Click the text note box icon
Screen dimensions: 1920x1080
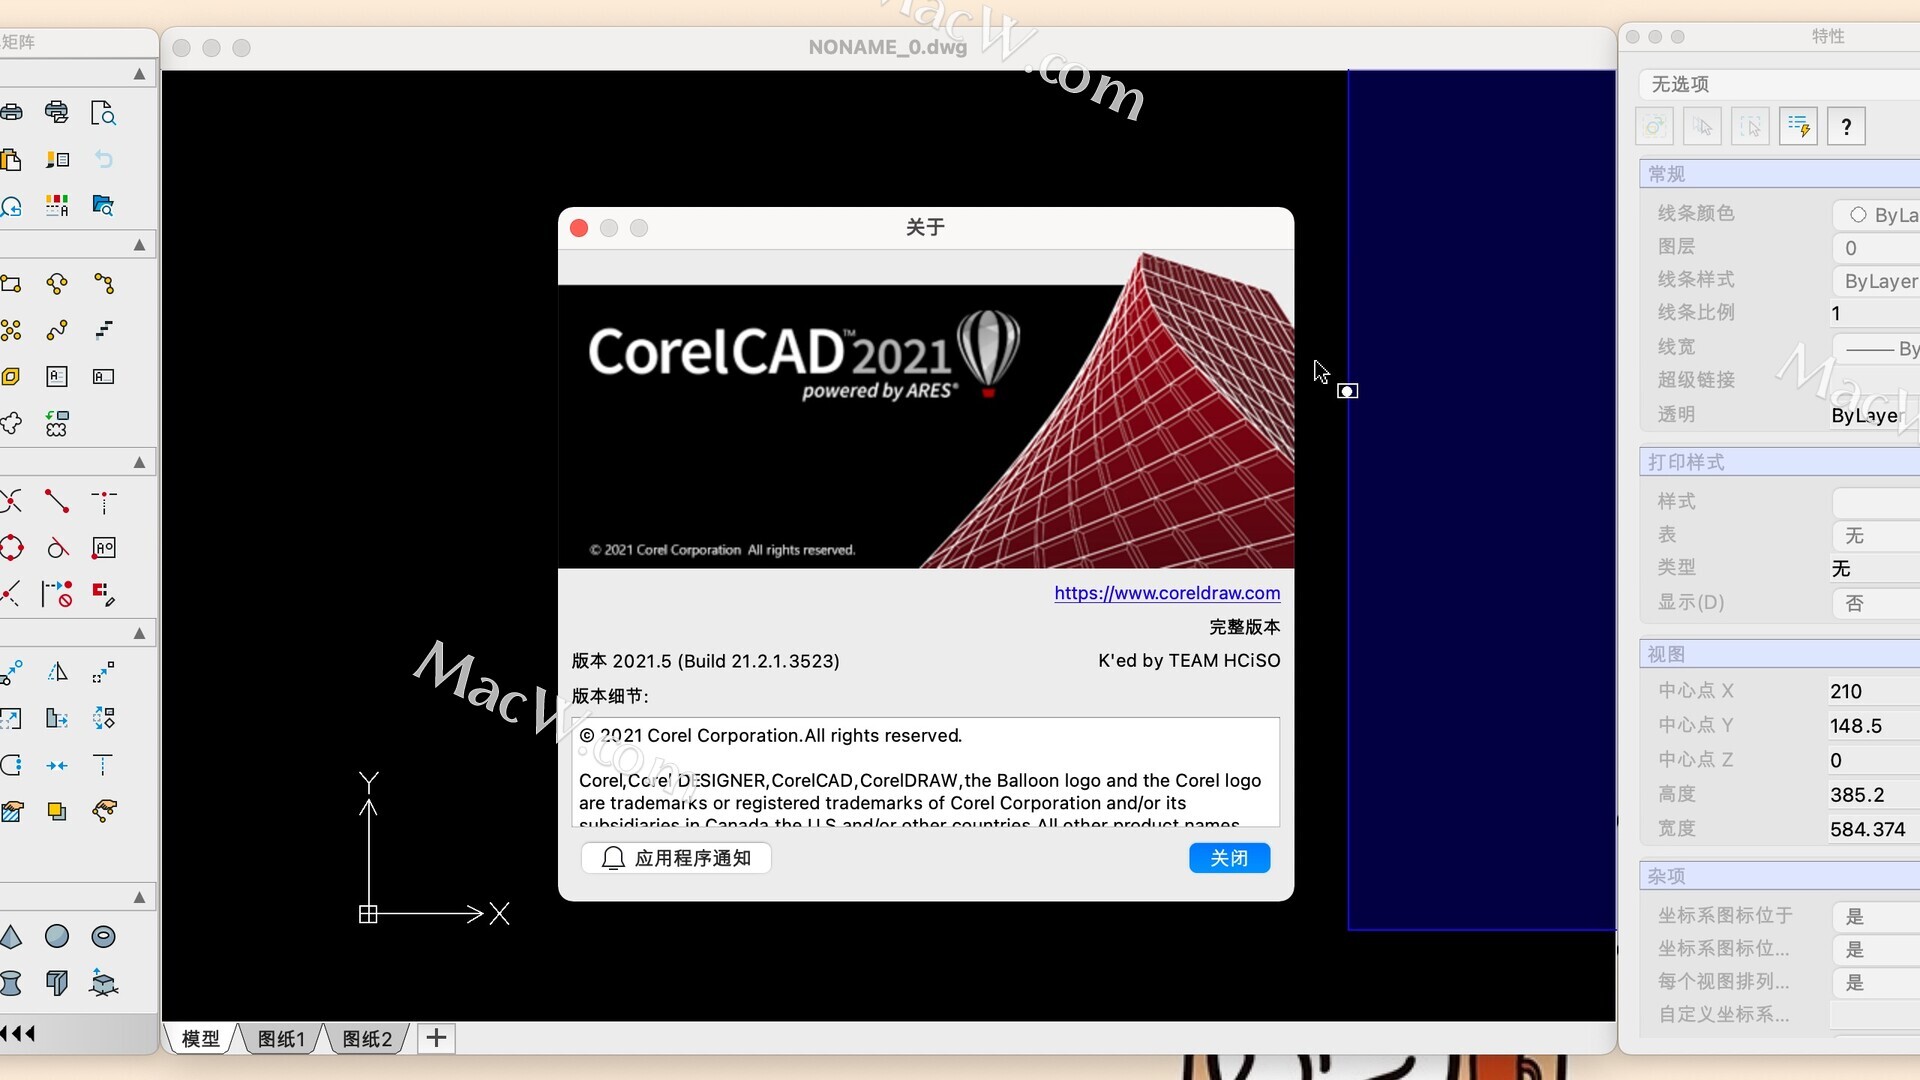(57, 376)
